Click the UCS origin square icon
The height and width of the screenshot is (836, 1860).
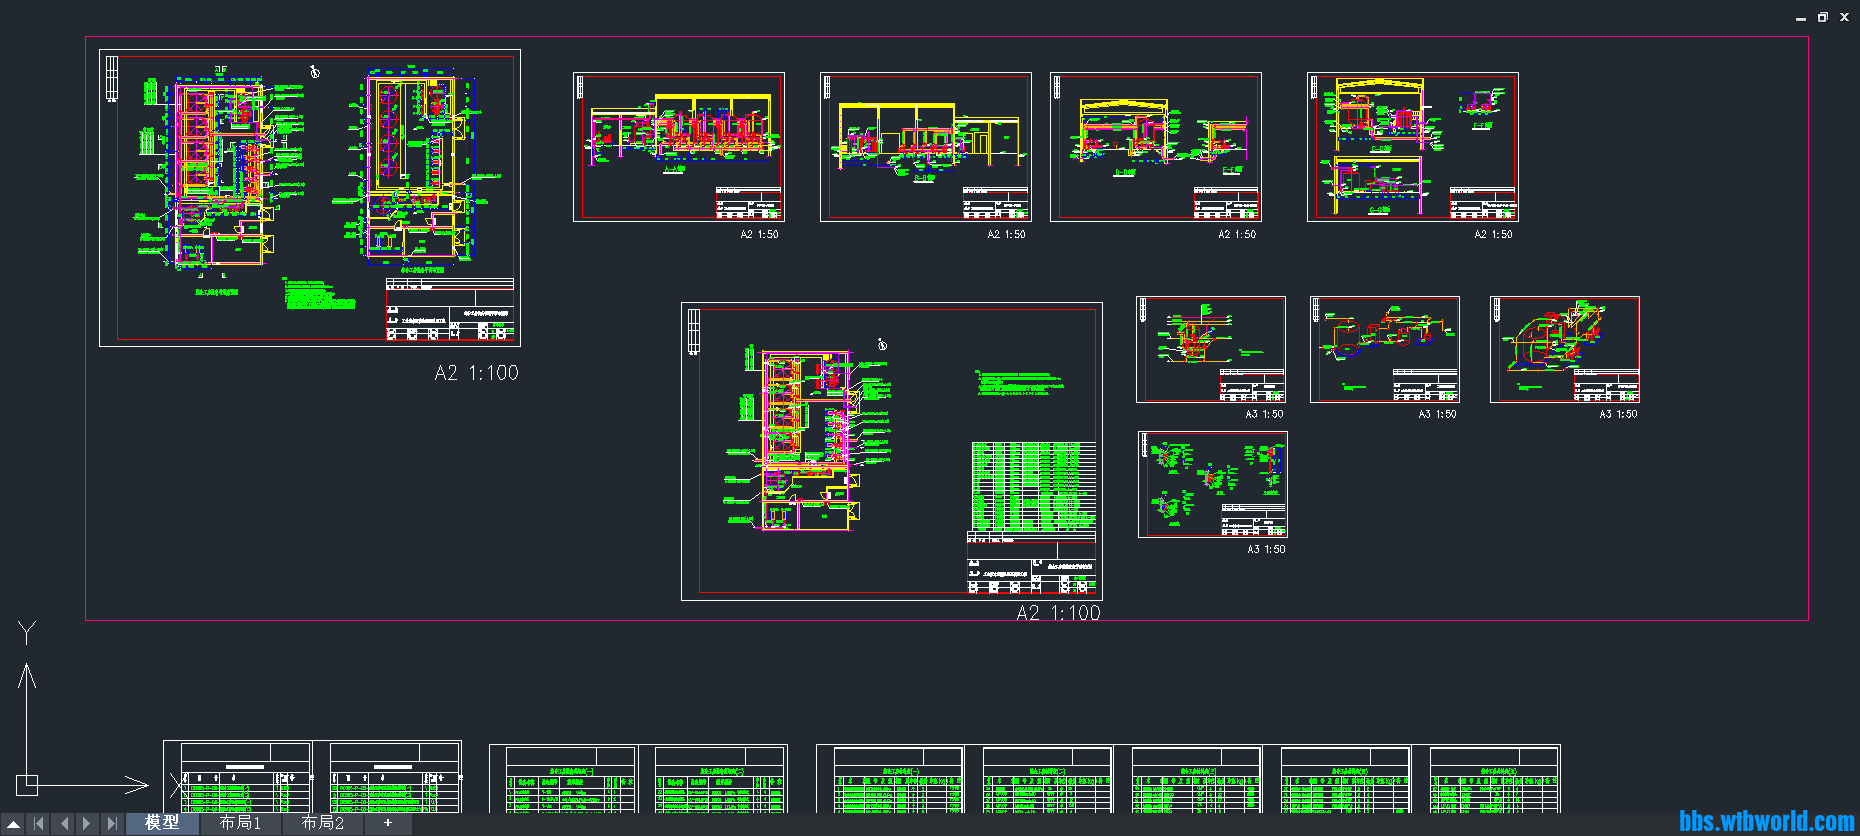[x=27, y=785]
